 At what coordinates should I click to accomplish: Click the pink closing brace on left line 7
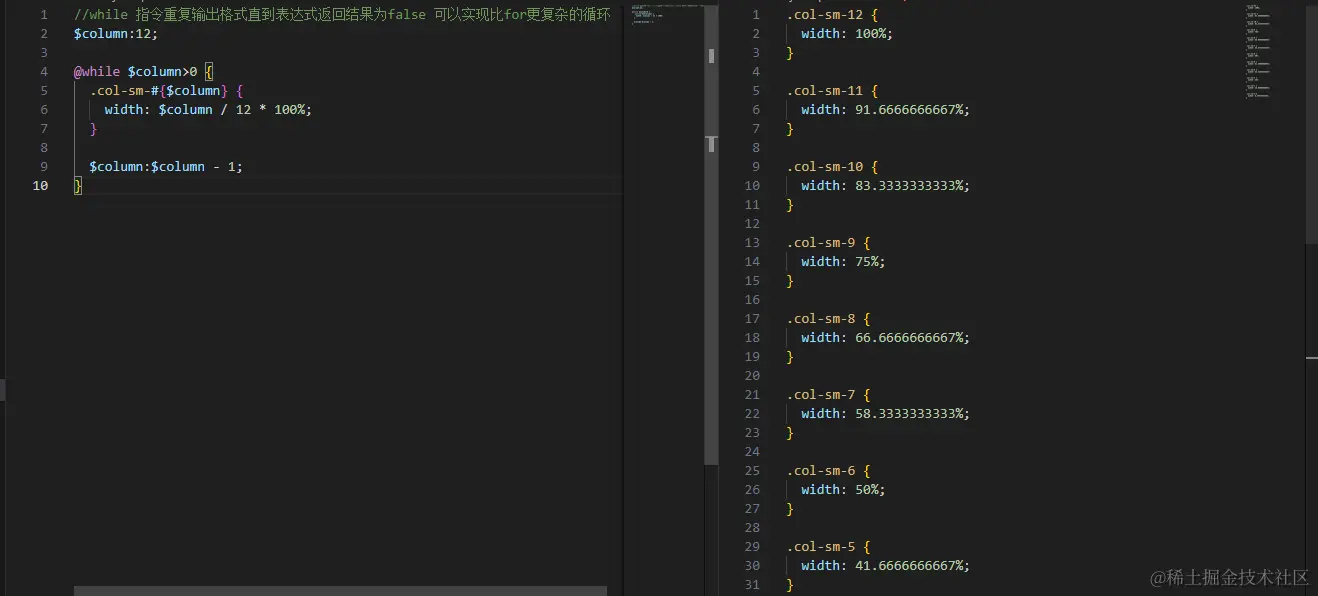[94, 129]
